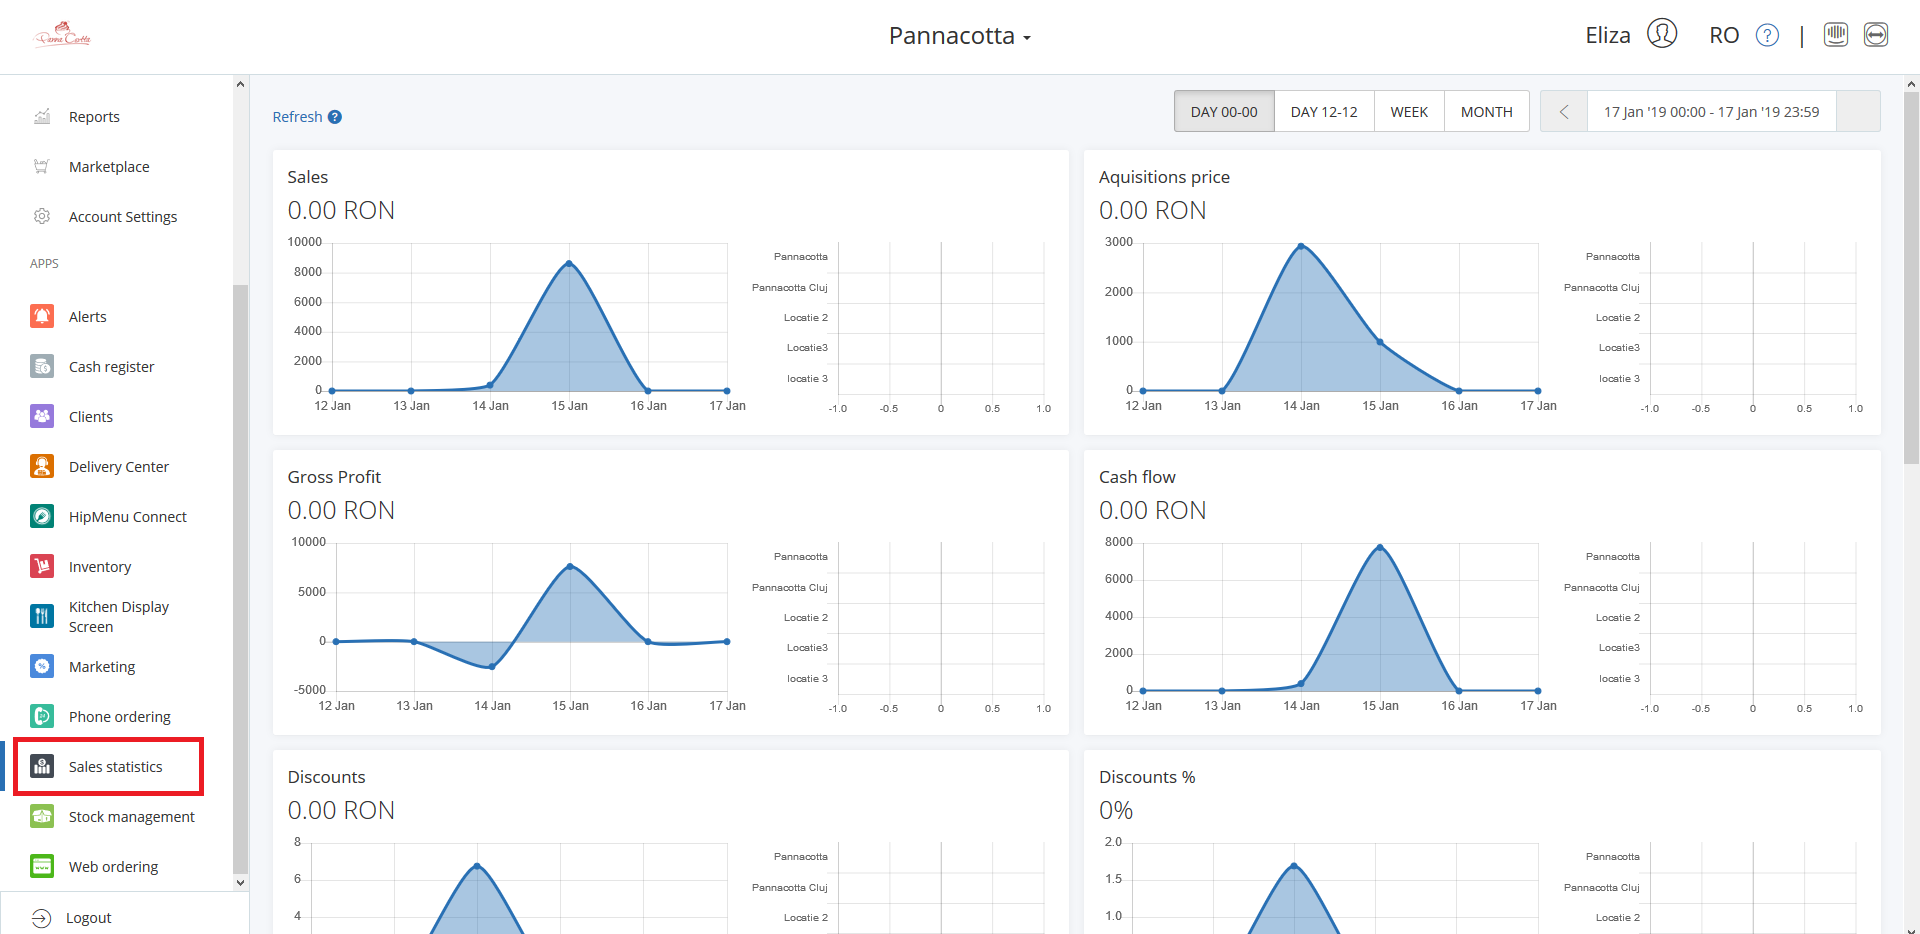Click the Gross Profit card title
Image resolution: width=1920 pixels, height=934 pixels.
click(x=334, y=477)
